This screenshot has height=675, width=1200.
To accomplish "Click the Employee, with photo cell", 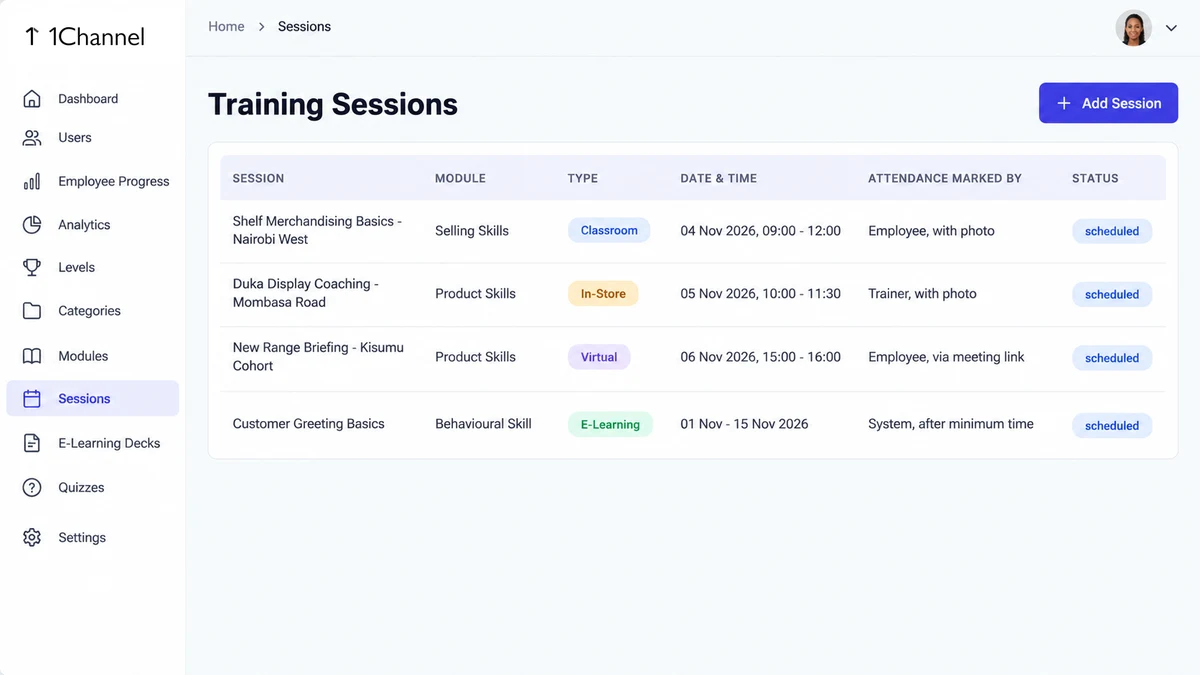I will coord(931,231).
